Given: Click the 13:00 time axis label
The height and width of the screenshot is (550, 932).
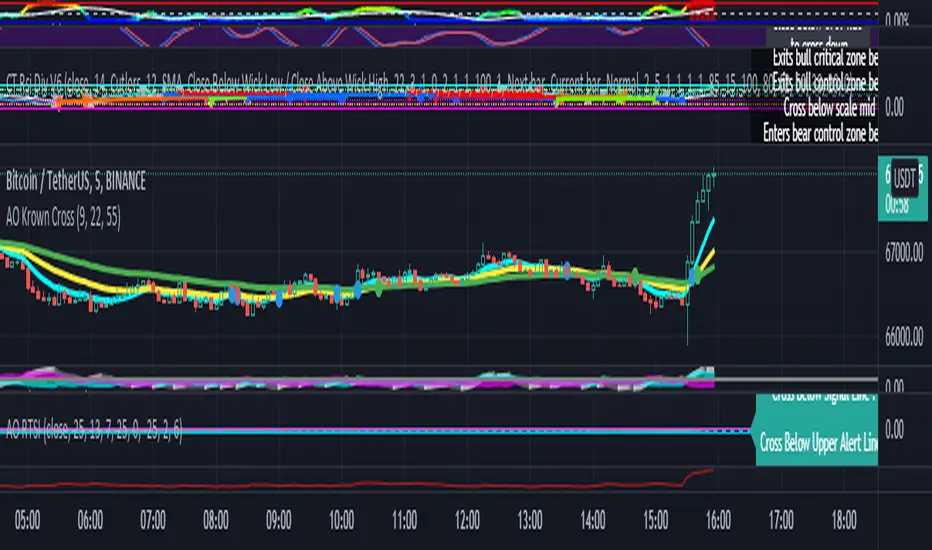Looking at the screenshot, I should pyautogui.click(x=530, y=520).
